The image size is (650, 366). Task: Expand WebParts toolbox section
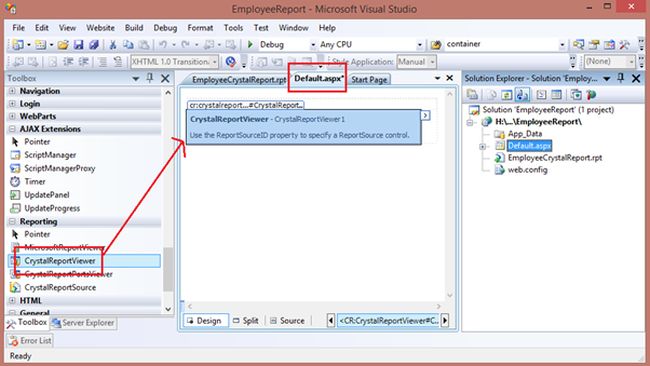click(12, 116)
